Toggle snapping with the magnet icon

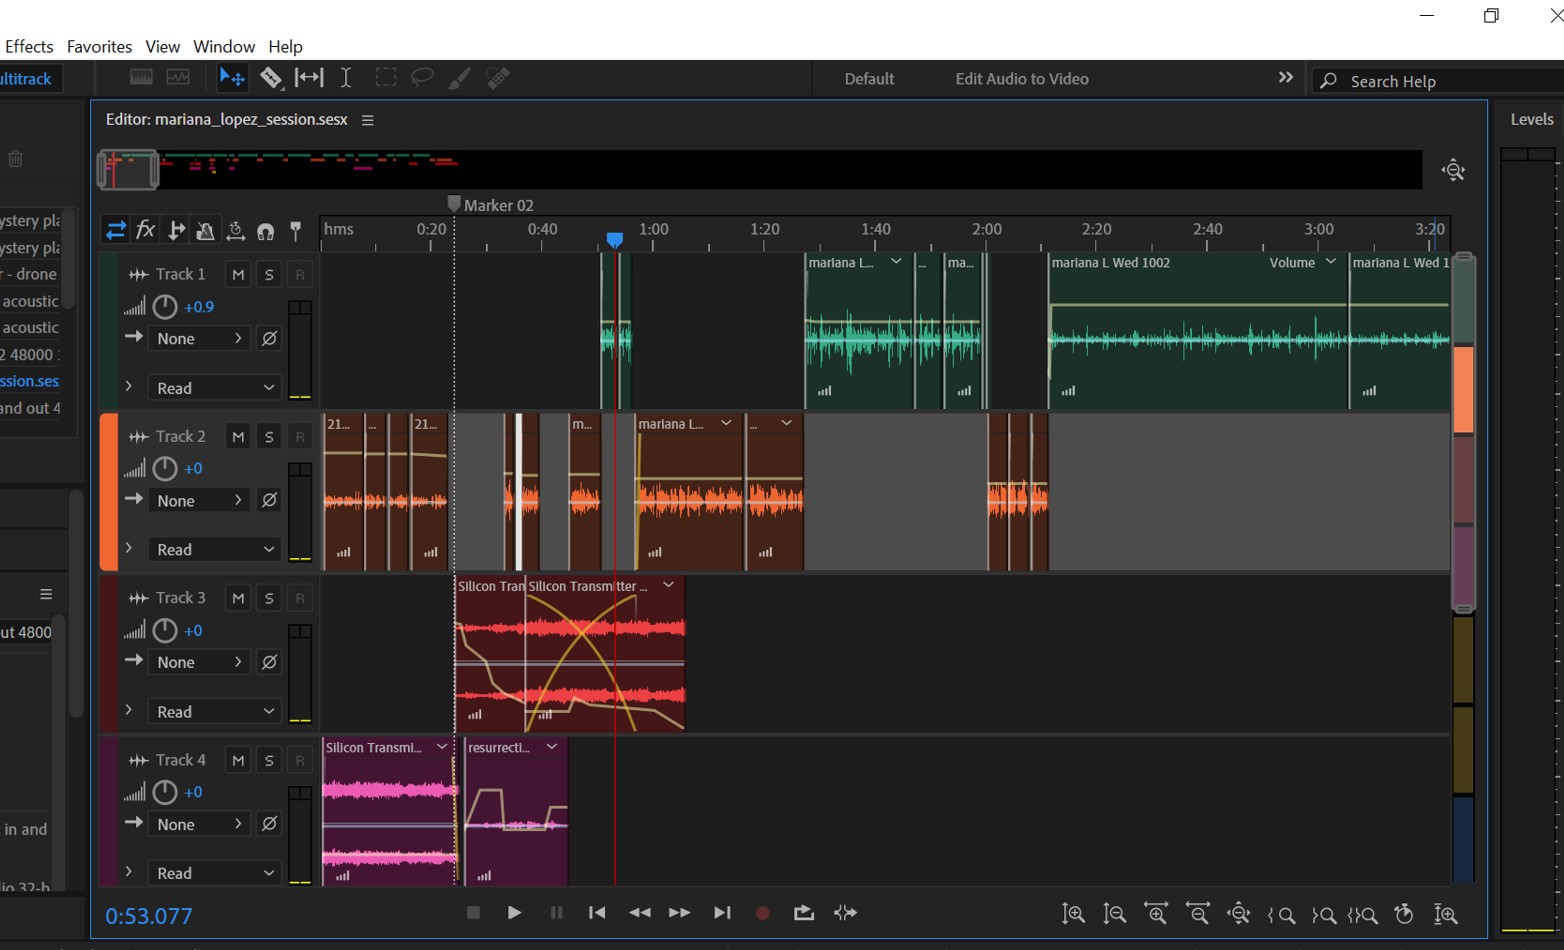(263, 230)
